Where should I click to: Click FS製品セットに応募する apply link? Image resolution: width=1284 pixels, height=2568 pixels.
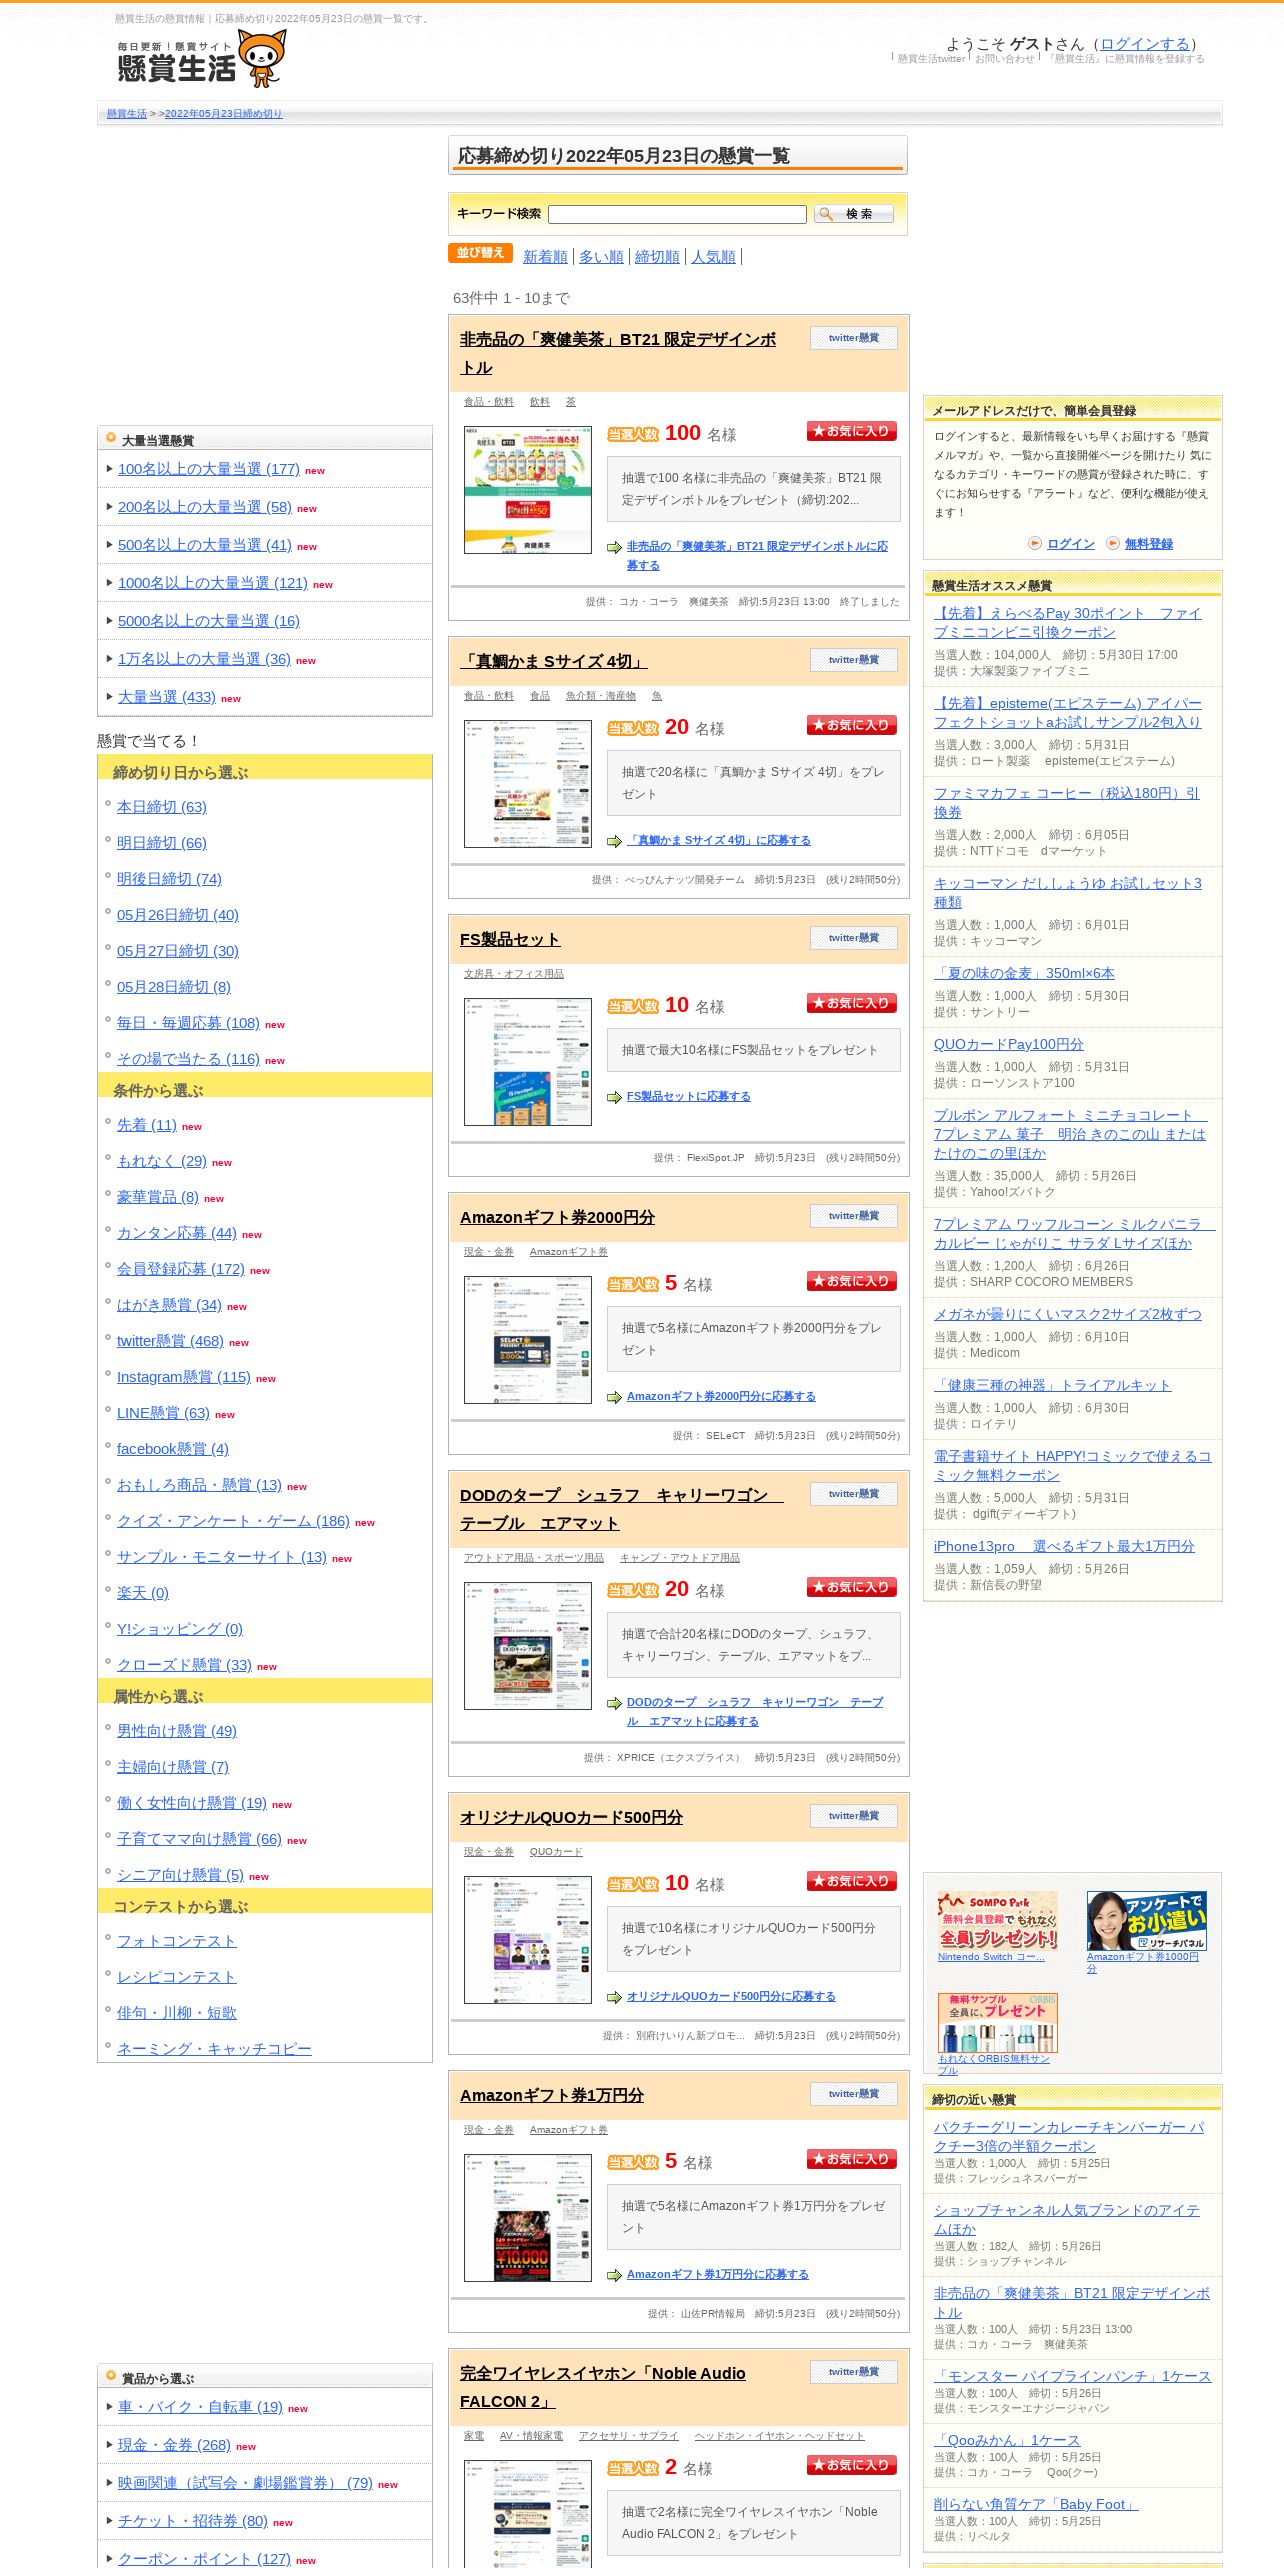[x=688, y=1097]
